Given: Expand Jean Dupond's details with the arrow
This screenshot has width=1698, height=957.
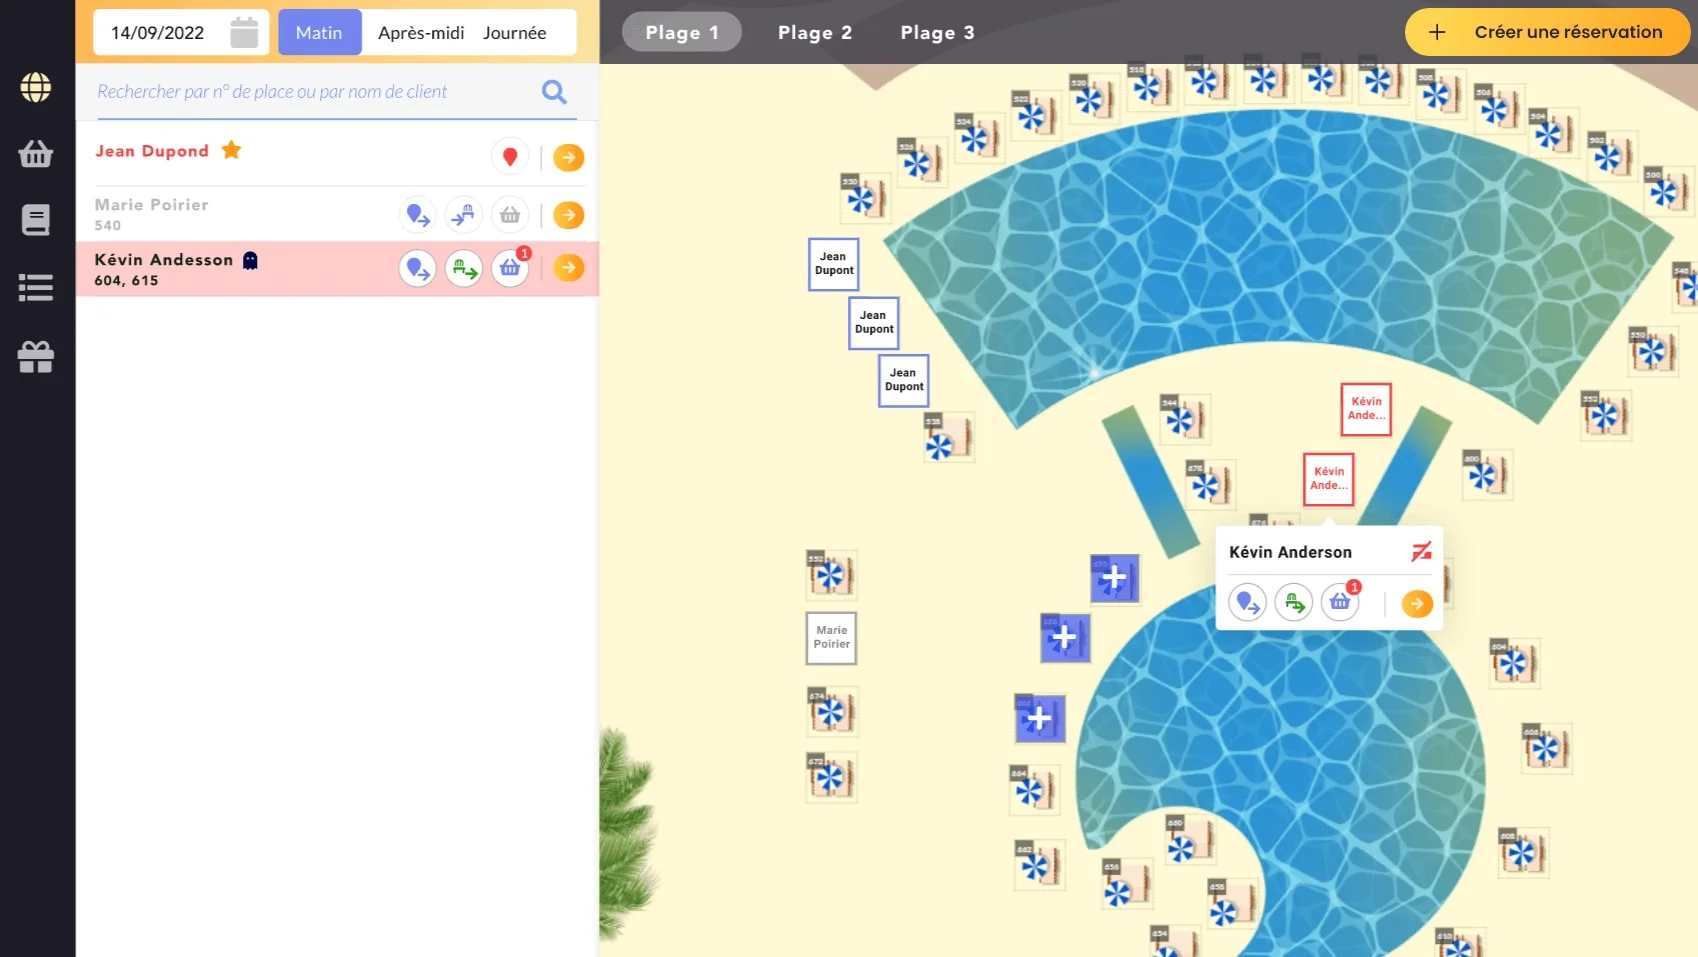Looking at the screenshot, I should (568, 157).
